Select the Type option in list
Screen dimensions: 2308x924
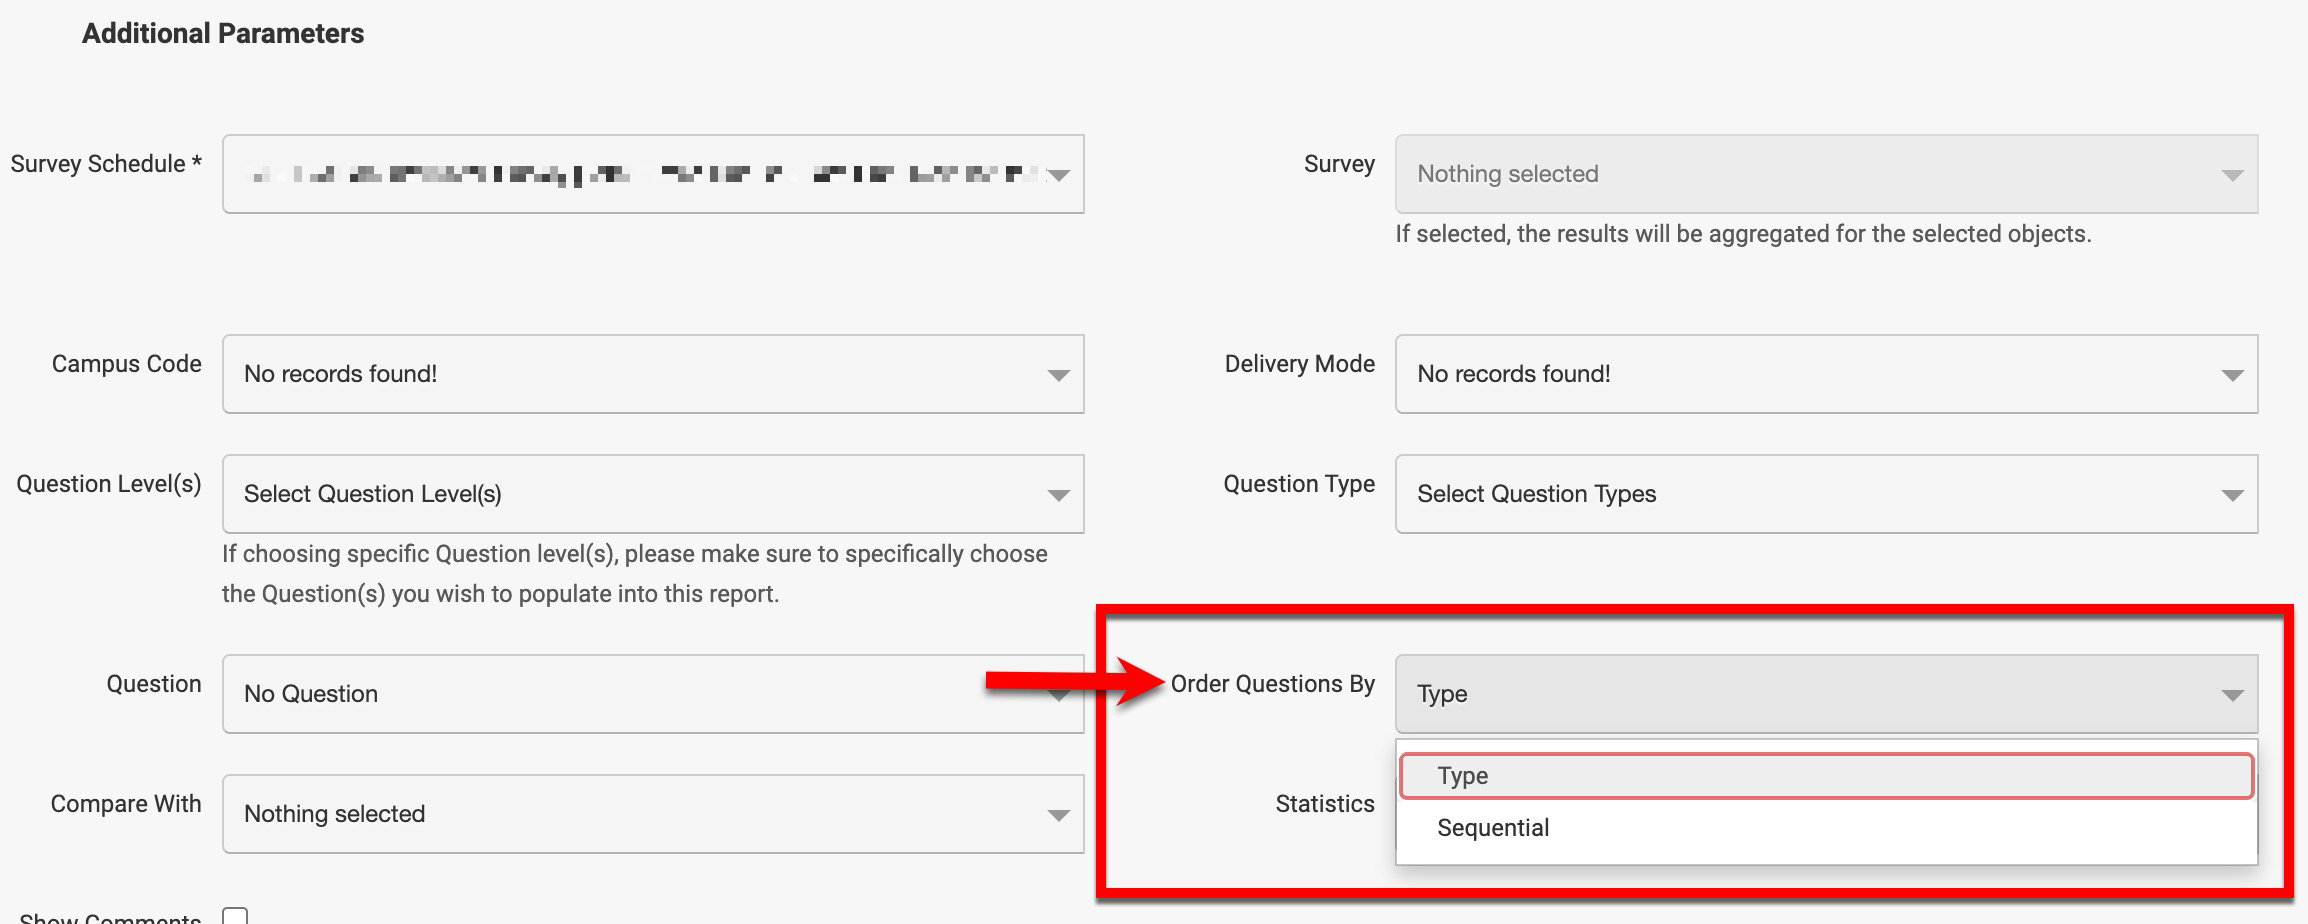(x=1825, y=776)
